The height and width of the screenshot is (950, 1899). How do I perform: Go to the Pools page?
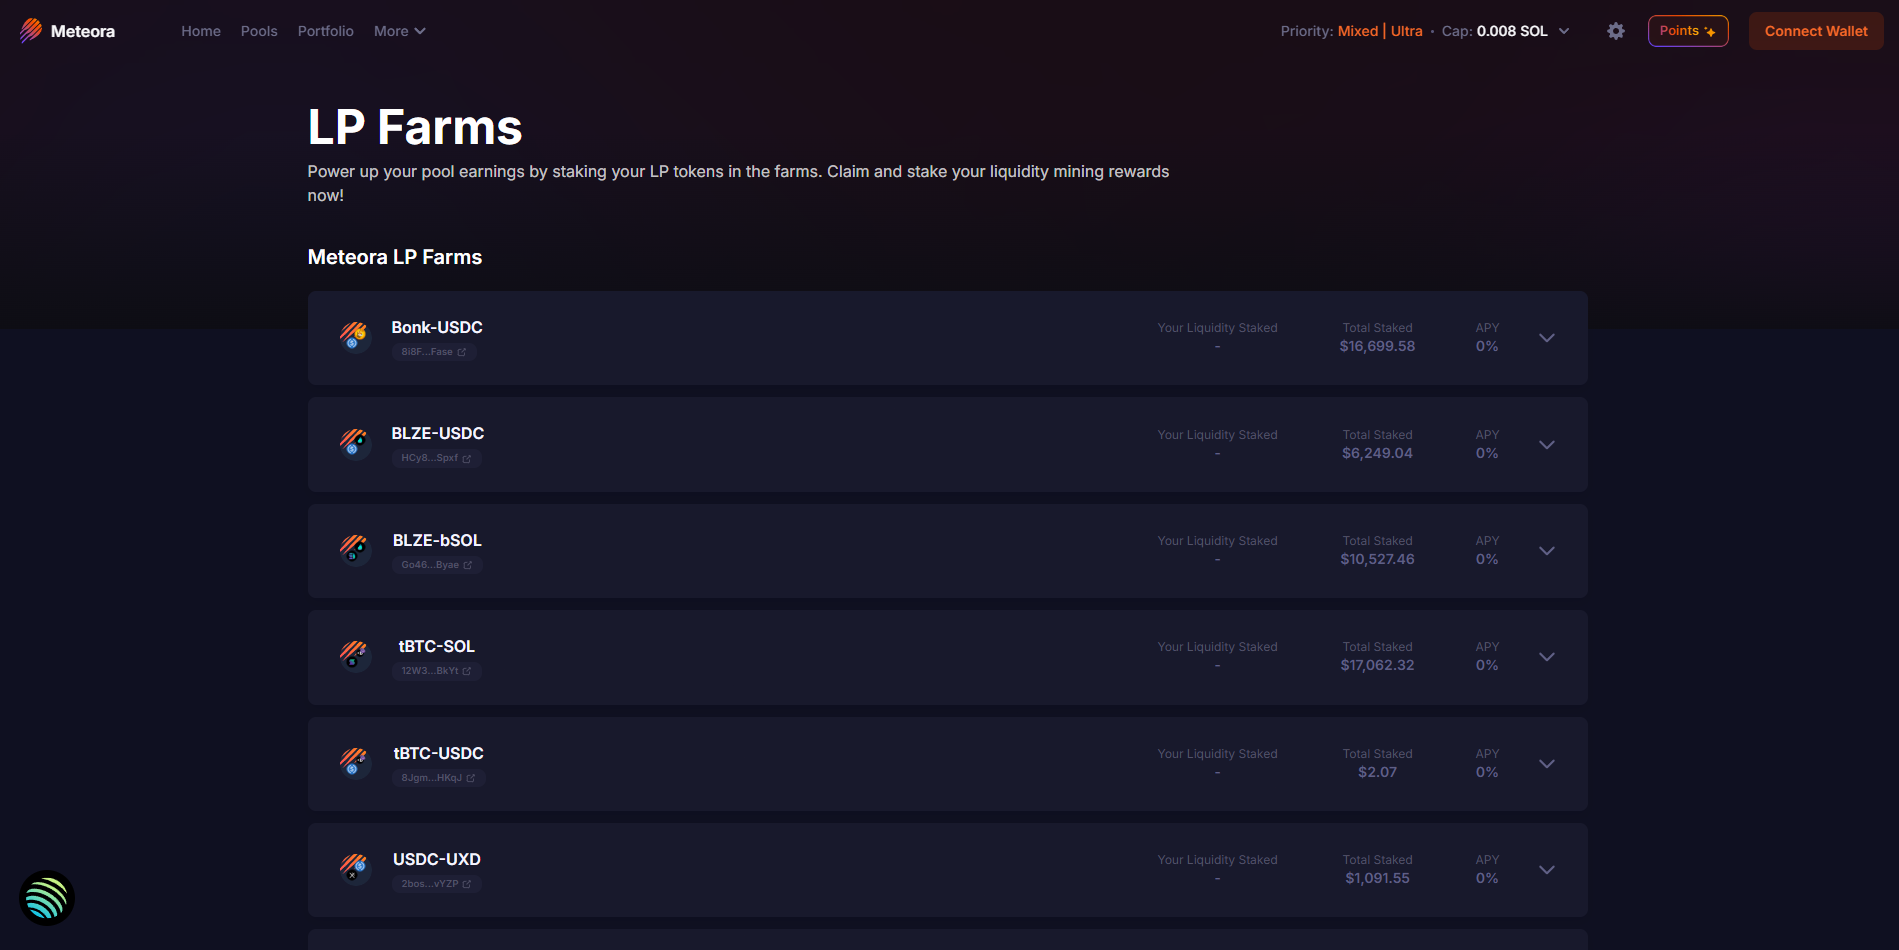pos(259,31)
